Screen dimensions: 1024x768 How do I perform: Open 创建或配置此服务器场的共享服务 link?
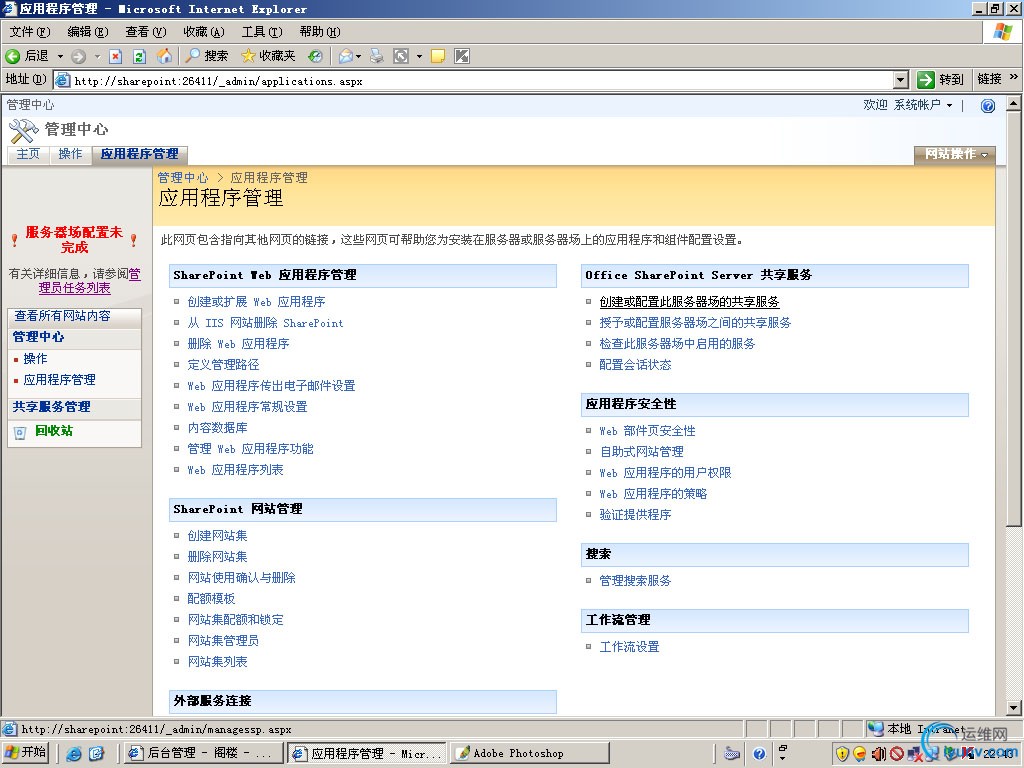tap(690, 302)
